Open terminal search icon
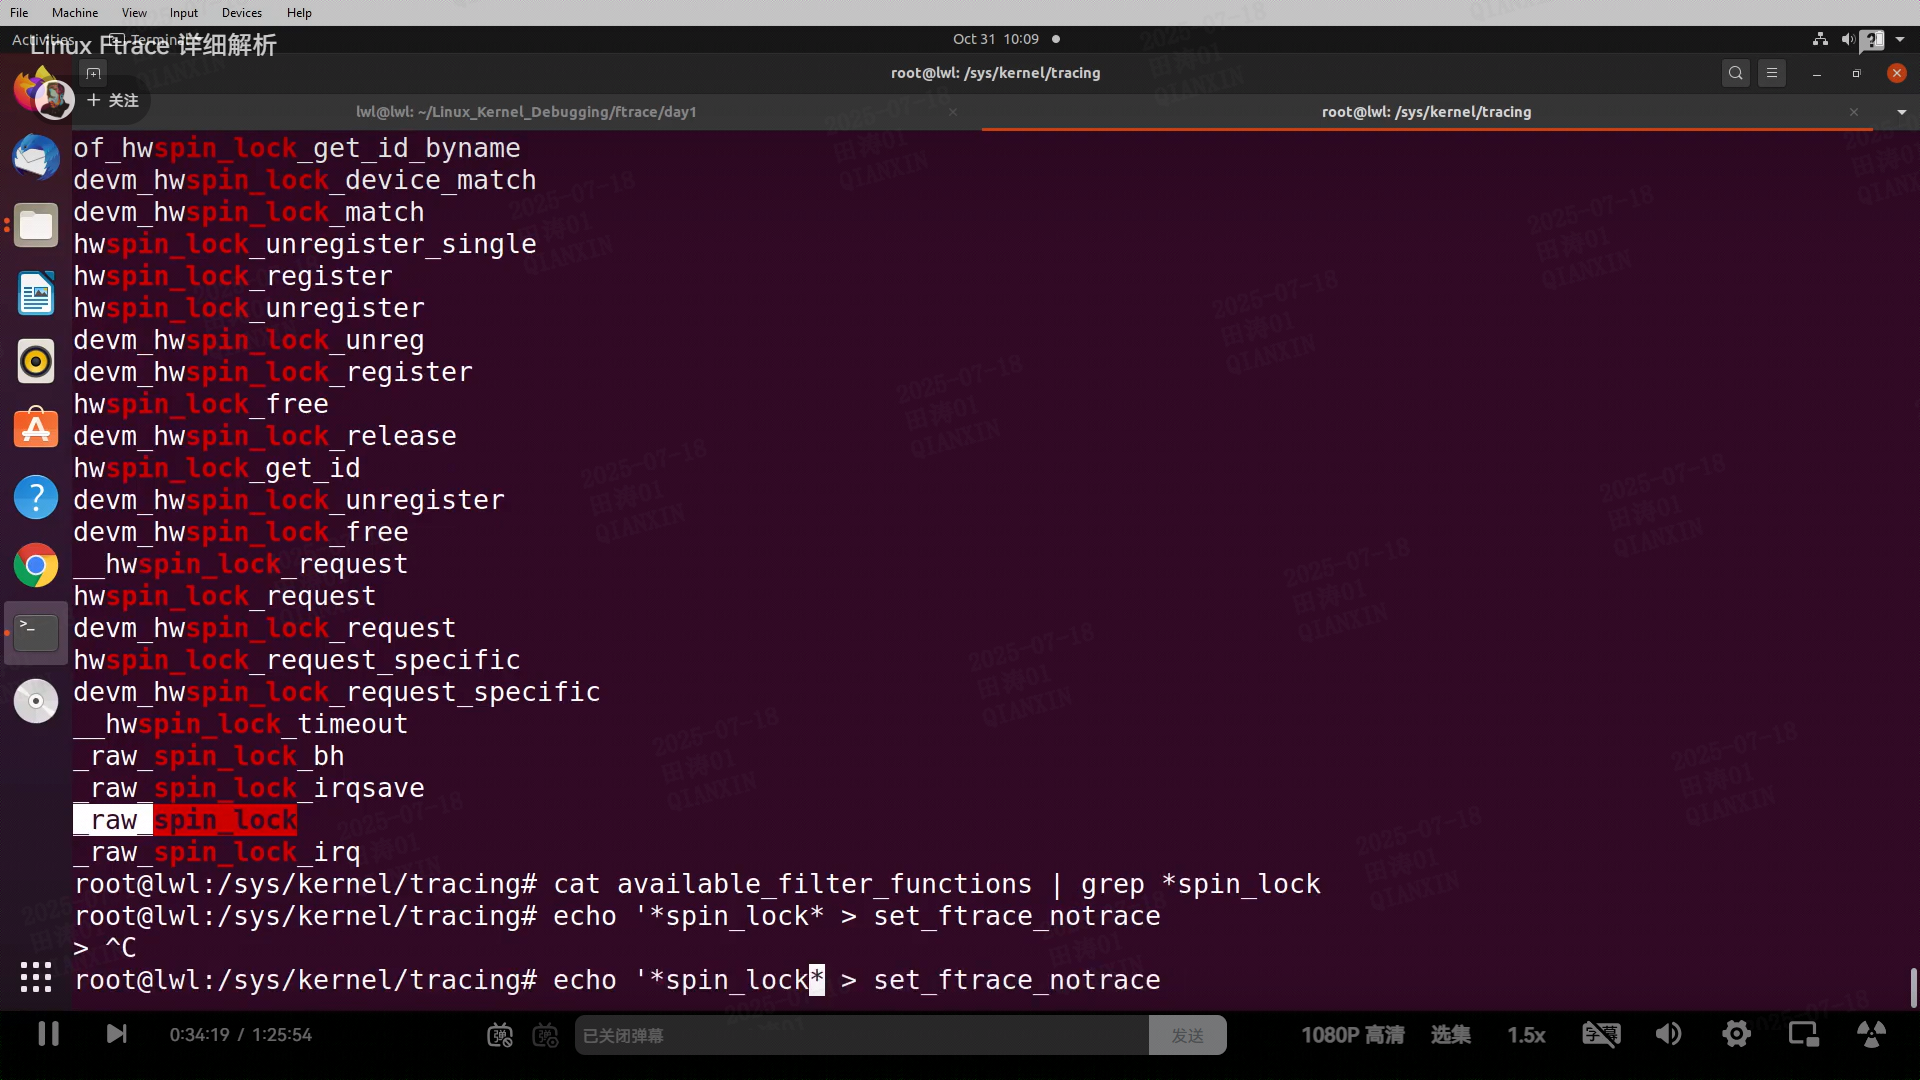Viewport: 1920px width, 1080px height. (x=1736, y=73)
